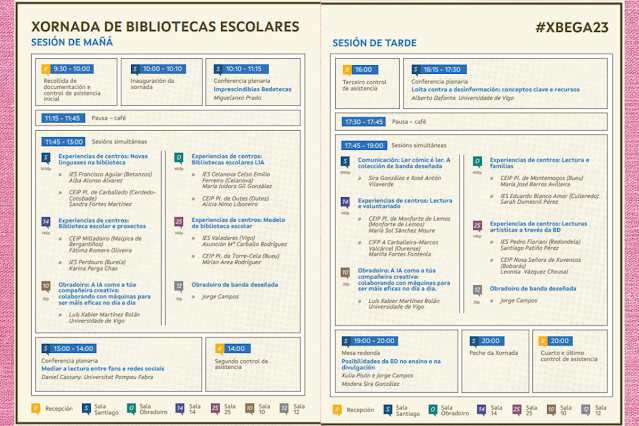Select the '14:00' second attendance check time

[236, 349]
